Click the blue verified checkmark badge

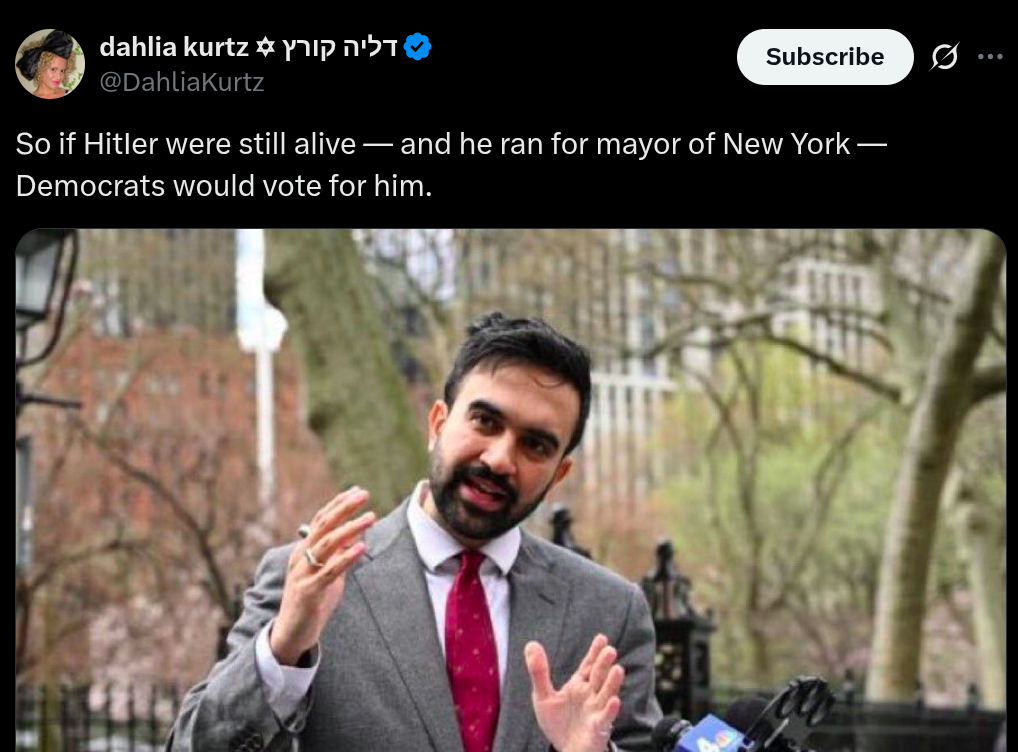pos(417,47)
